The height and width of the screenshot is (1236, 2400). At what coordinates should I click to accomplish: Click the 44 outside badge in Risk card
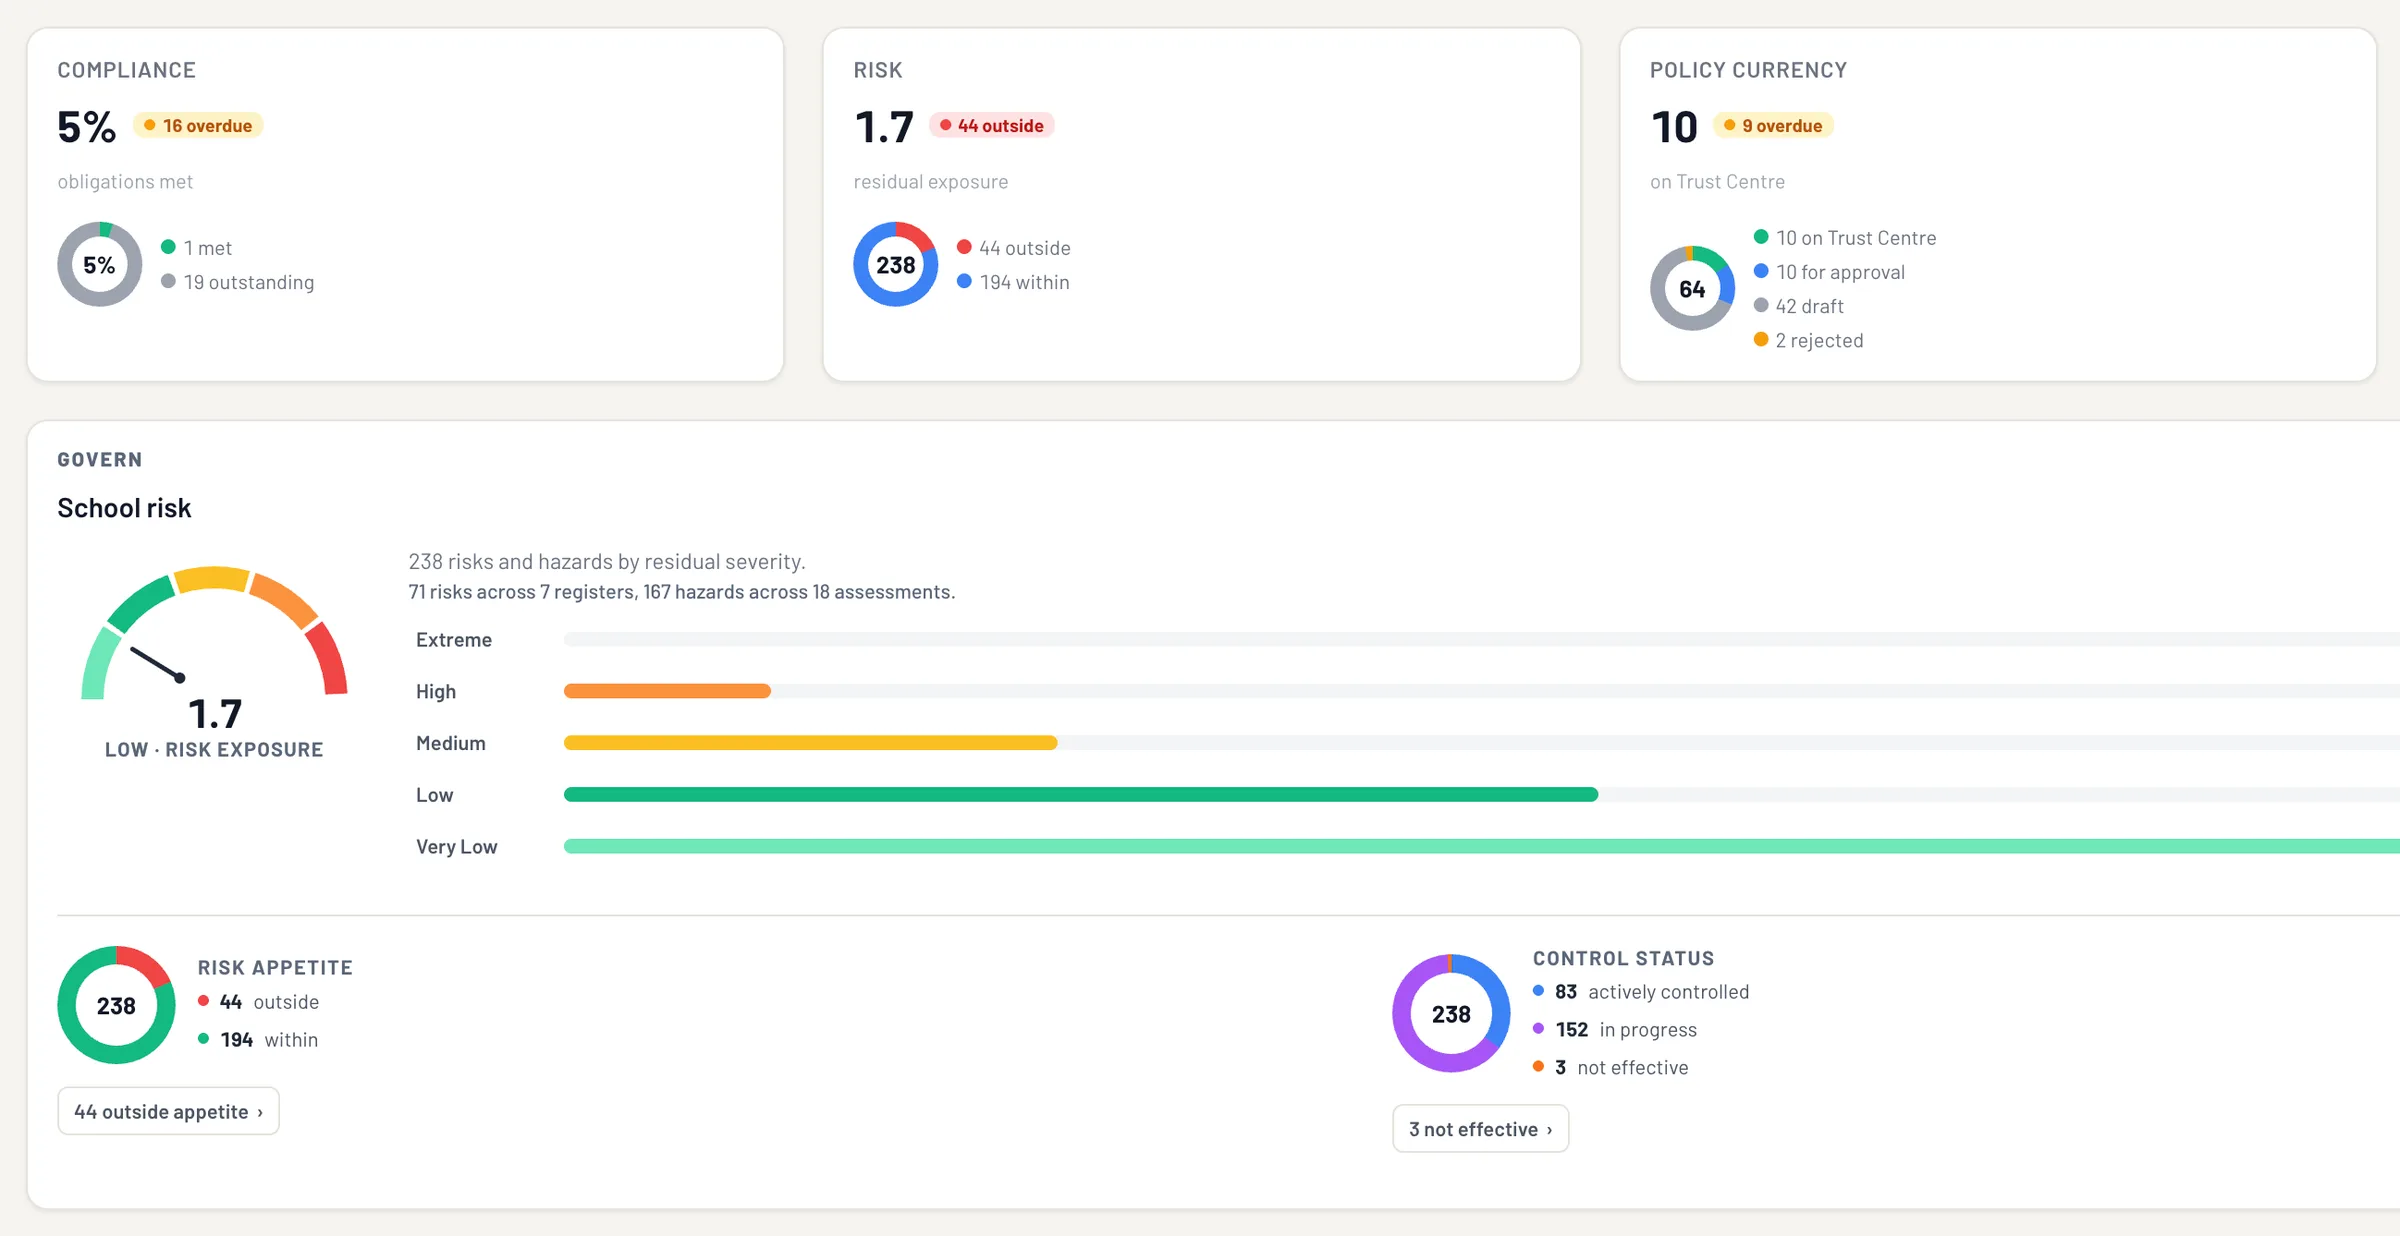[991, 125]
